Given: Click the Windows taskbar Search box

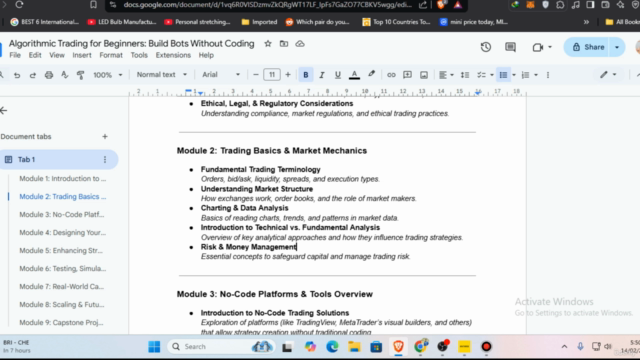Looking at the screenshot, I should pyautogui.click(x=222, y=347).
